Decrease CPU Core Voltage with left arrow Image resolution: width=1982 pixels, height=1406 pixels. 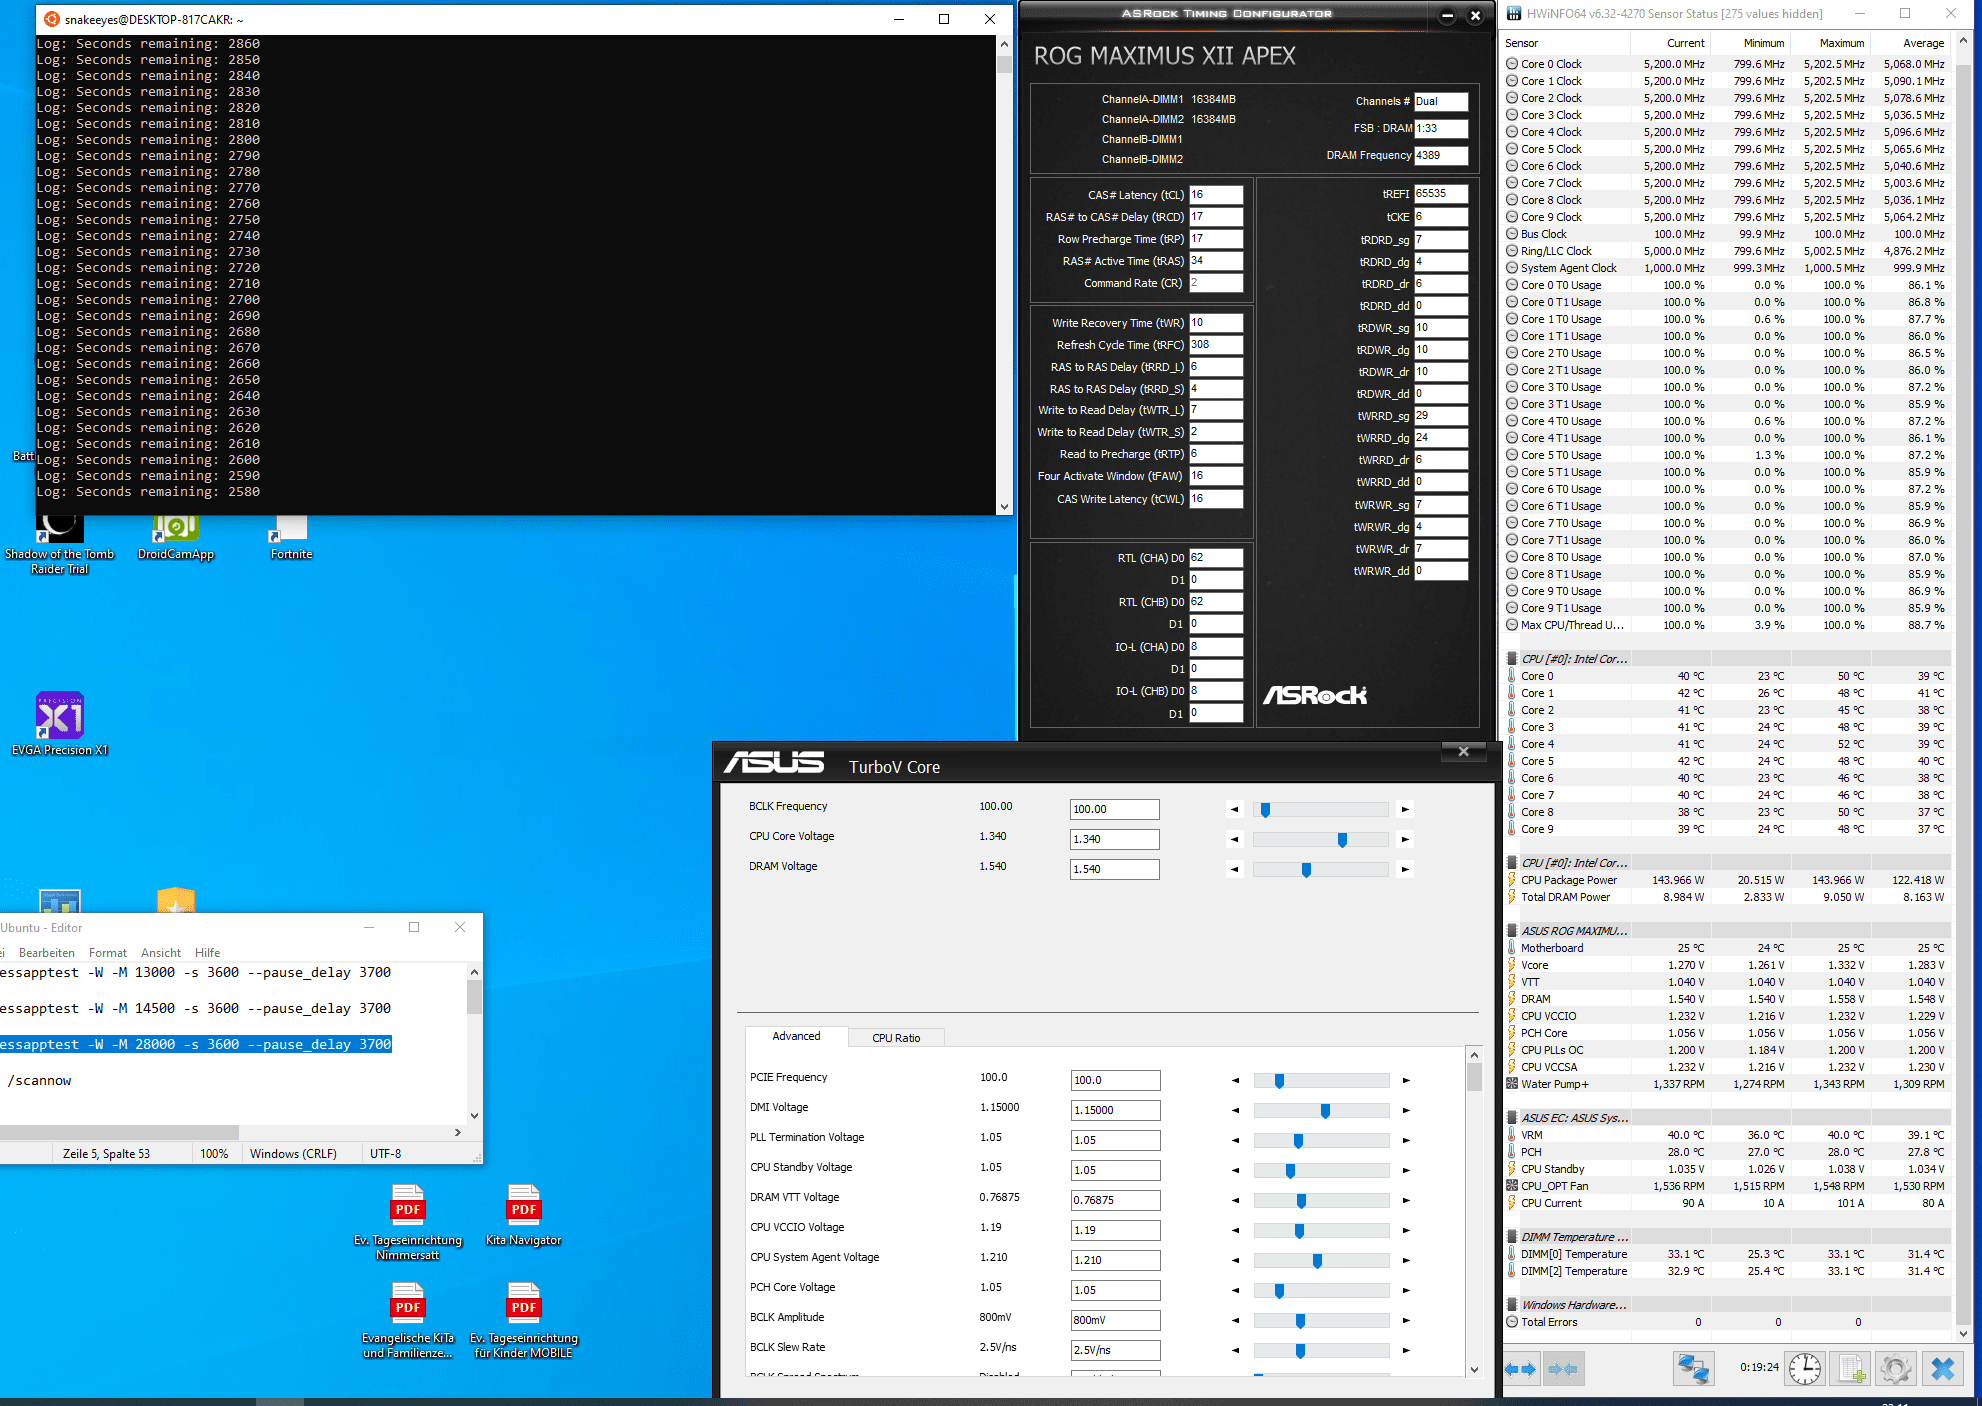coord(1235,840)
